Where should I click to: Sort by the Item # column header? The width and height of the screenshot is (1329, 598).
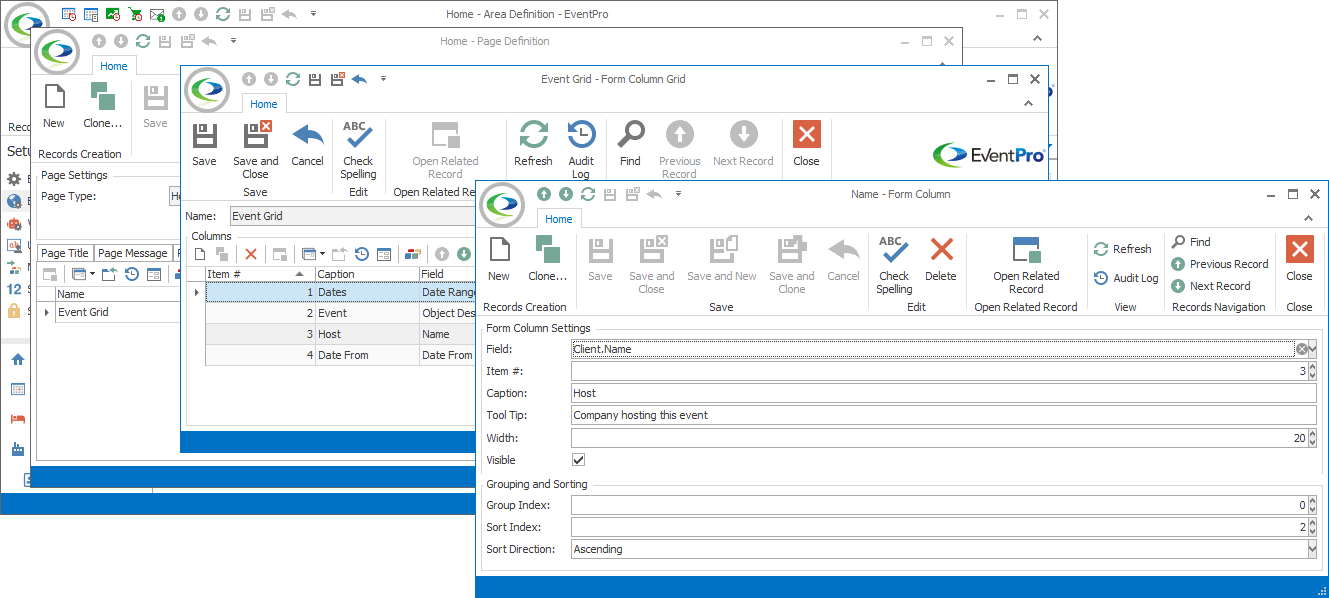click(x=259, y=274)
